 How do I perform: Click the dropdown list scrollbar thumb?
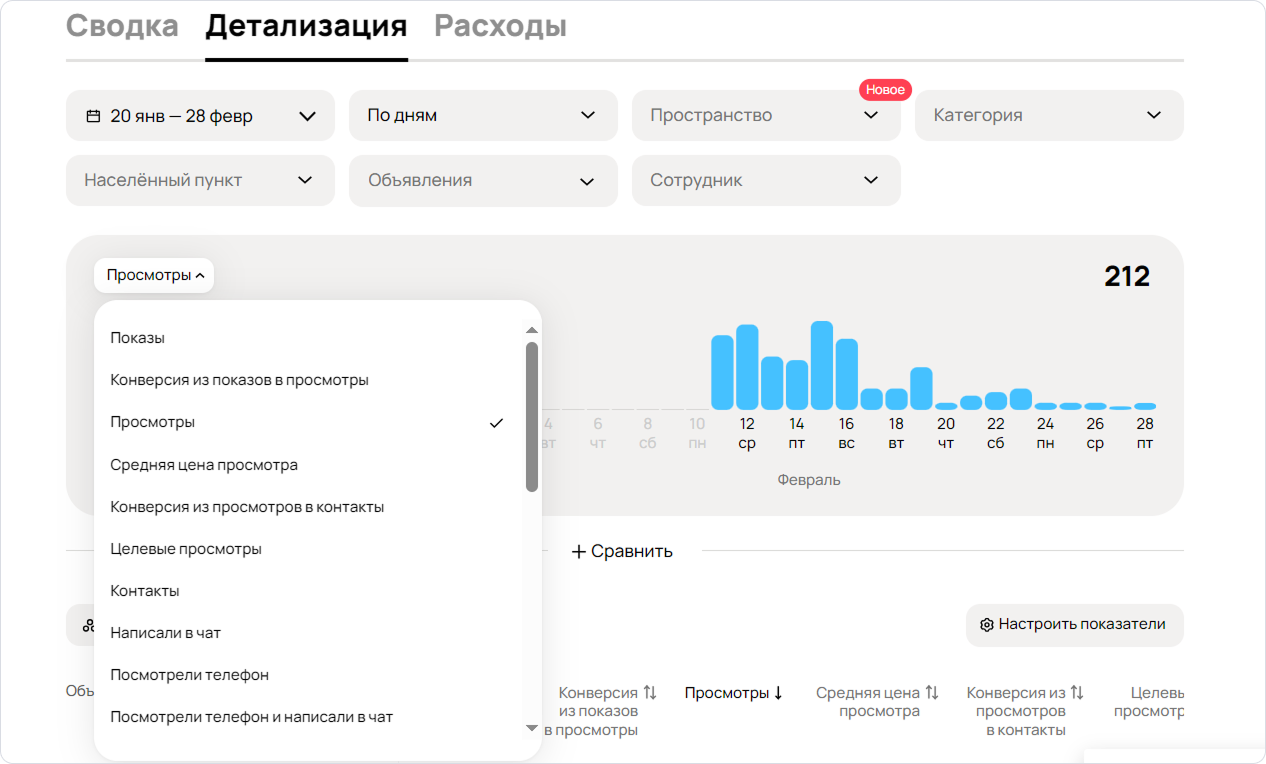click(532, 417)
